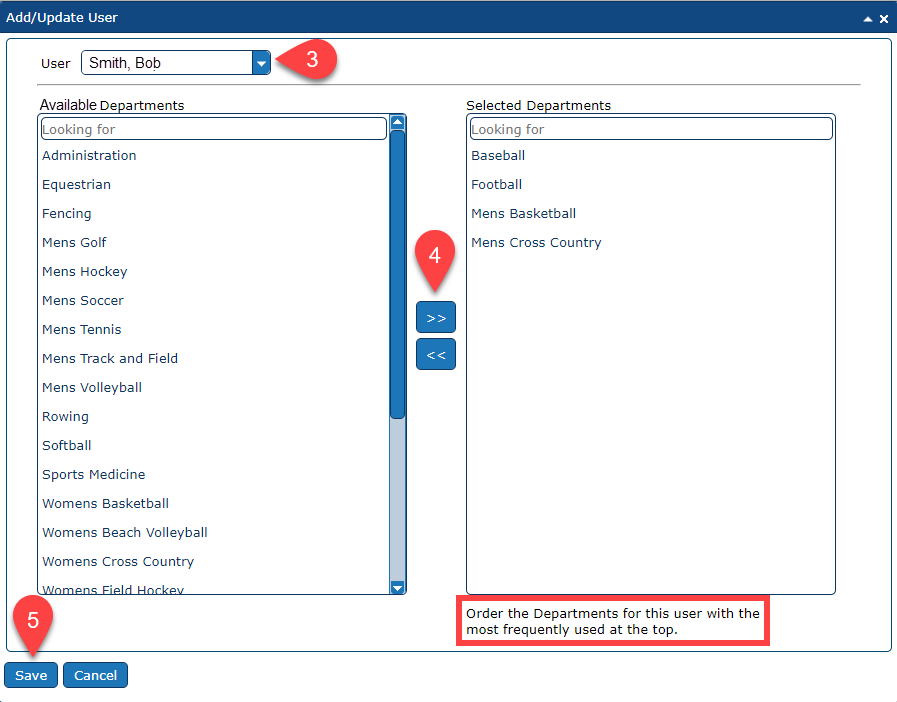897x702 pixels.
Task: Click the Available Departments scrollbar thumb
Action: point(398,275)
